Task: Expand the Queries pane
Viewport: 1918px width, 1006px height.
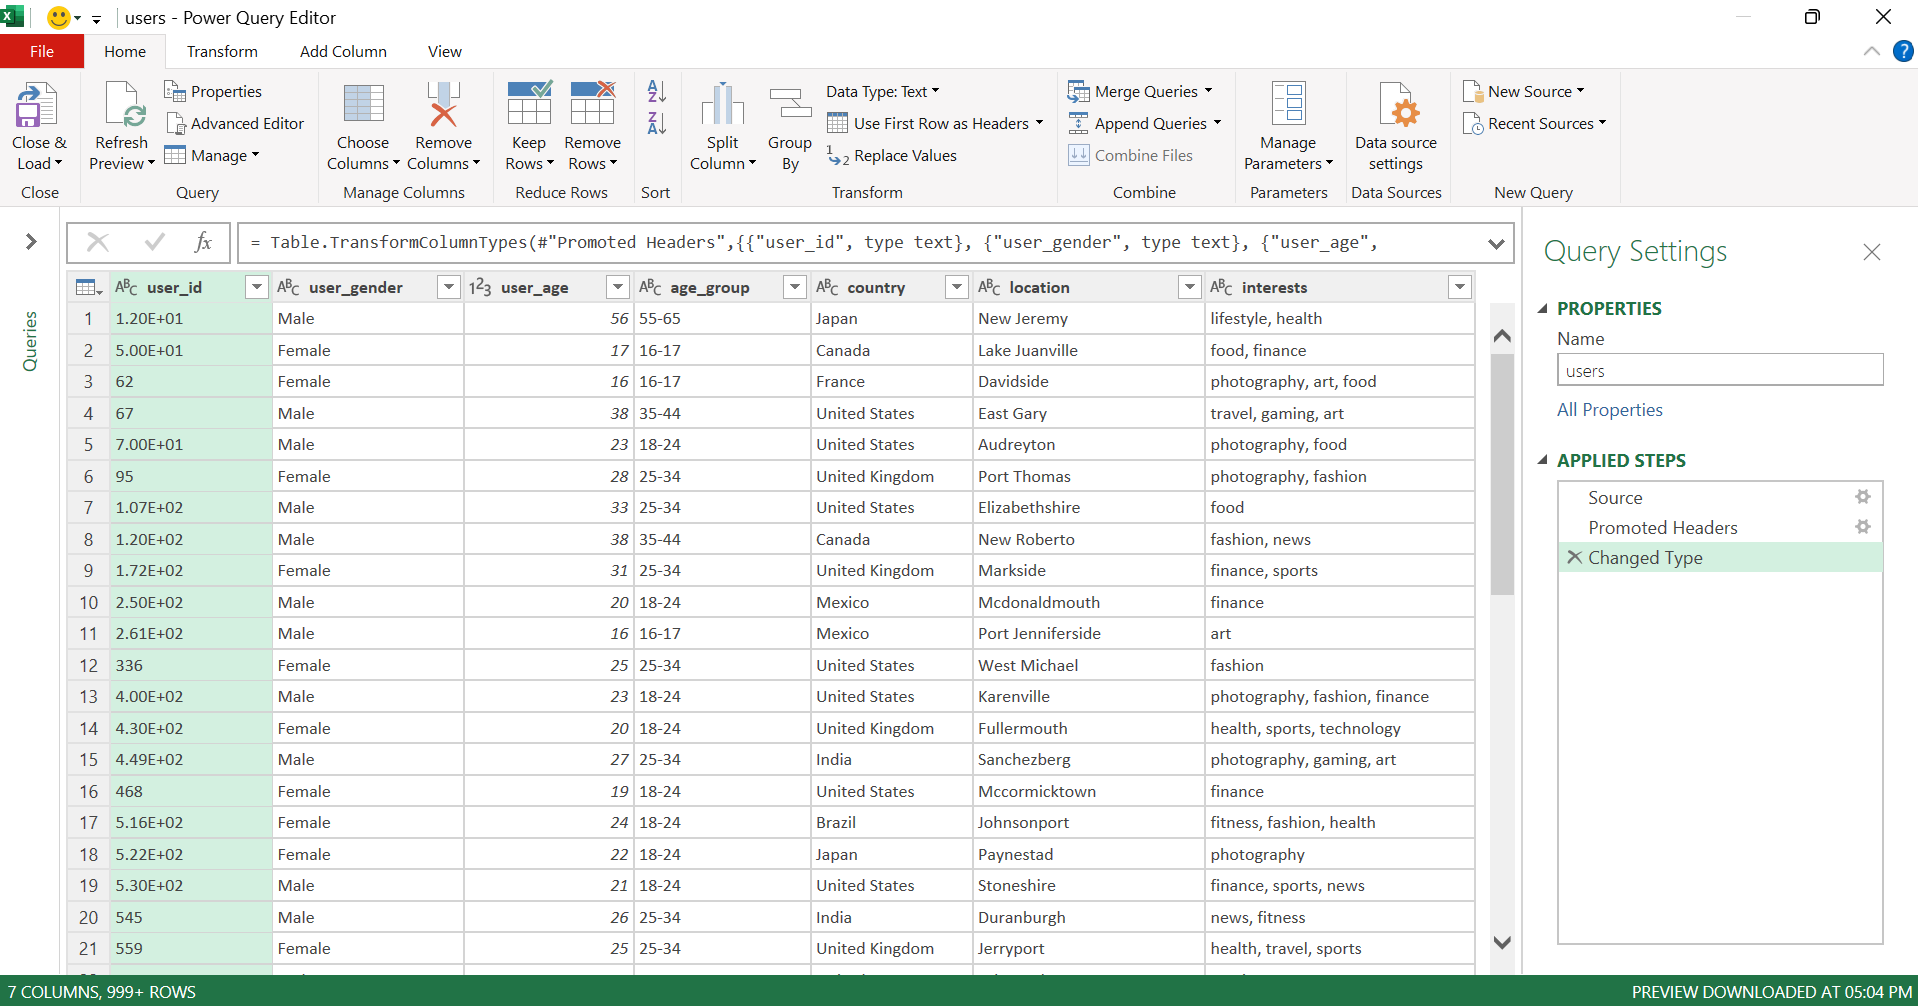Action: tap(31, 242)
